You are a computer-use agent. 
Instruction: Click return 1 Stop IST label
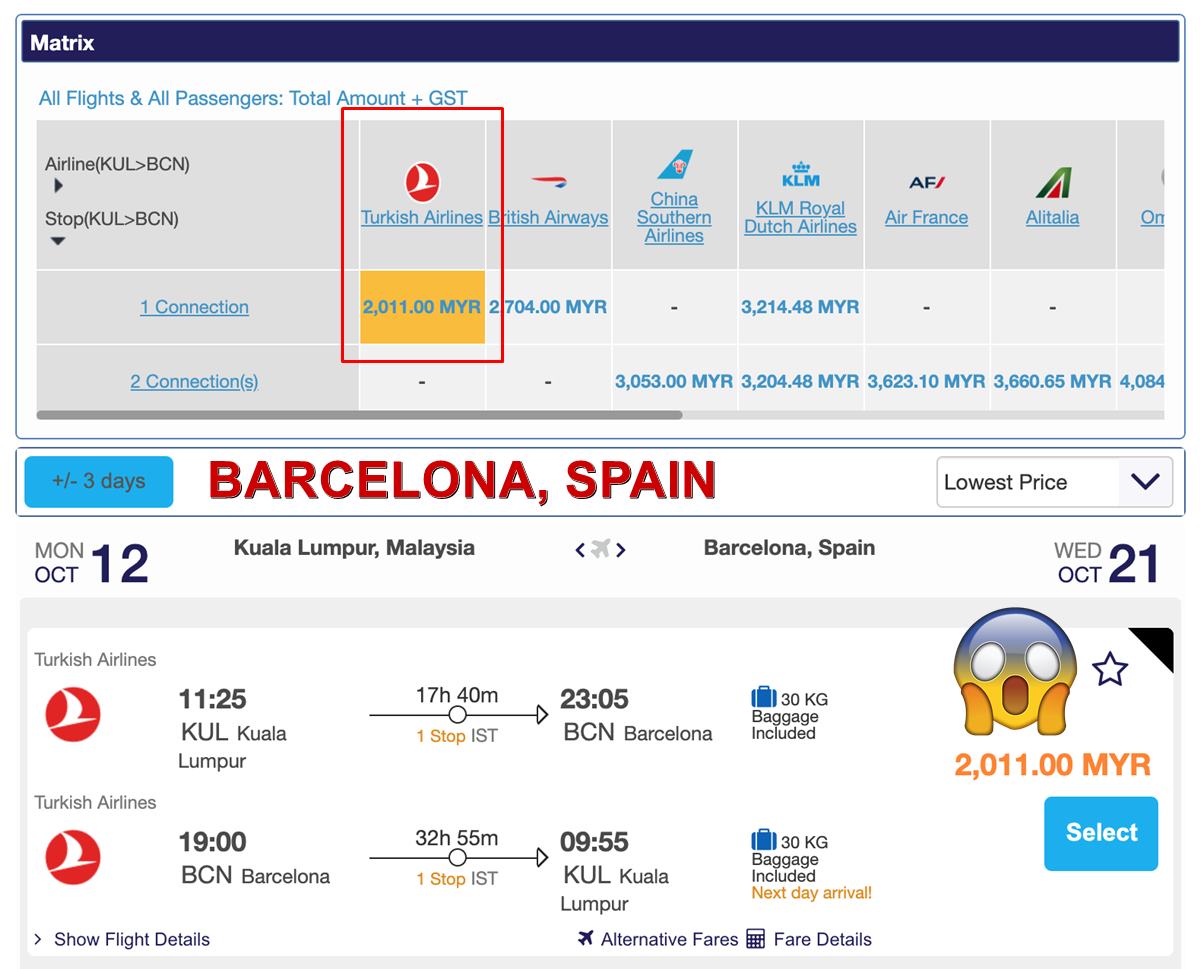click(x=457, y=879)
